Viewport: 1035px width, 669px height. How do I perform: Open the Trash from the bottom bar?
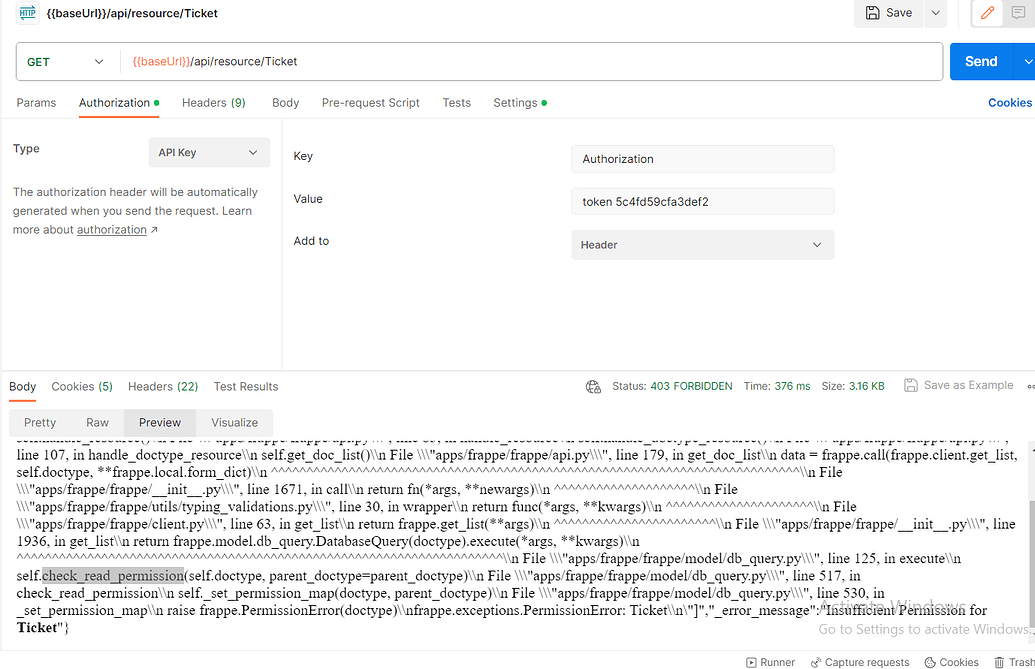pos(1013,662)
